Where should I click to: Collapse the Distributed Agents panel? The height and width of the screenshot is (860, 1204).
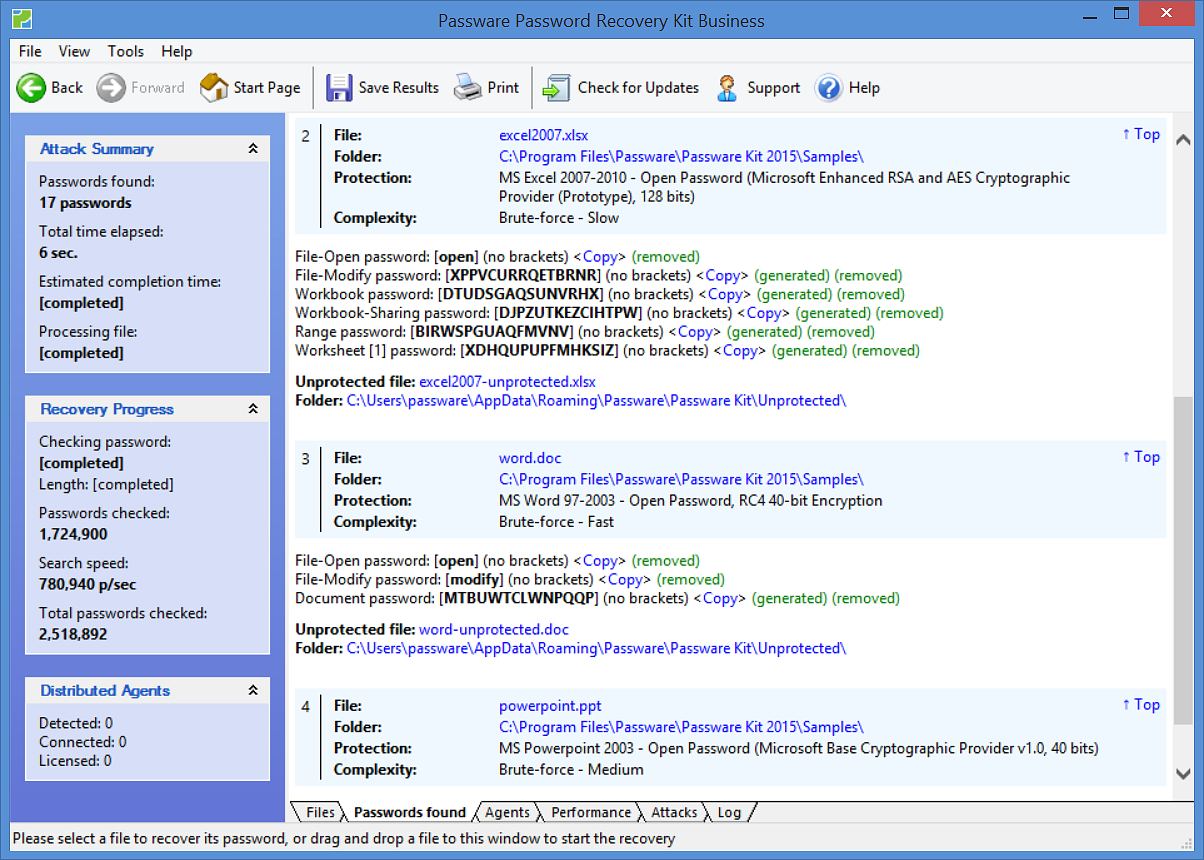(253, 691)
